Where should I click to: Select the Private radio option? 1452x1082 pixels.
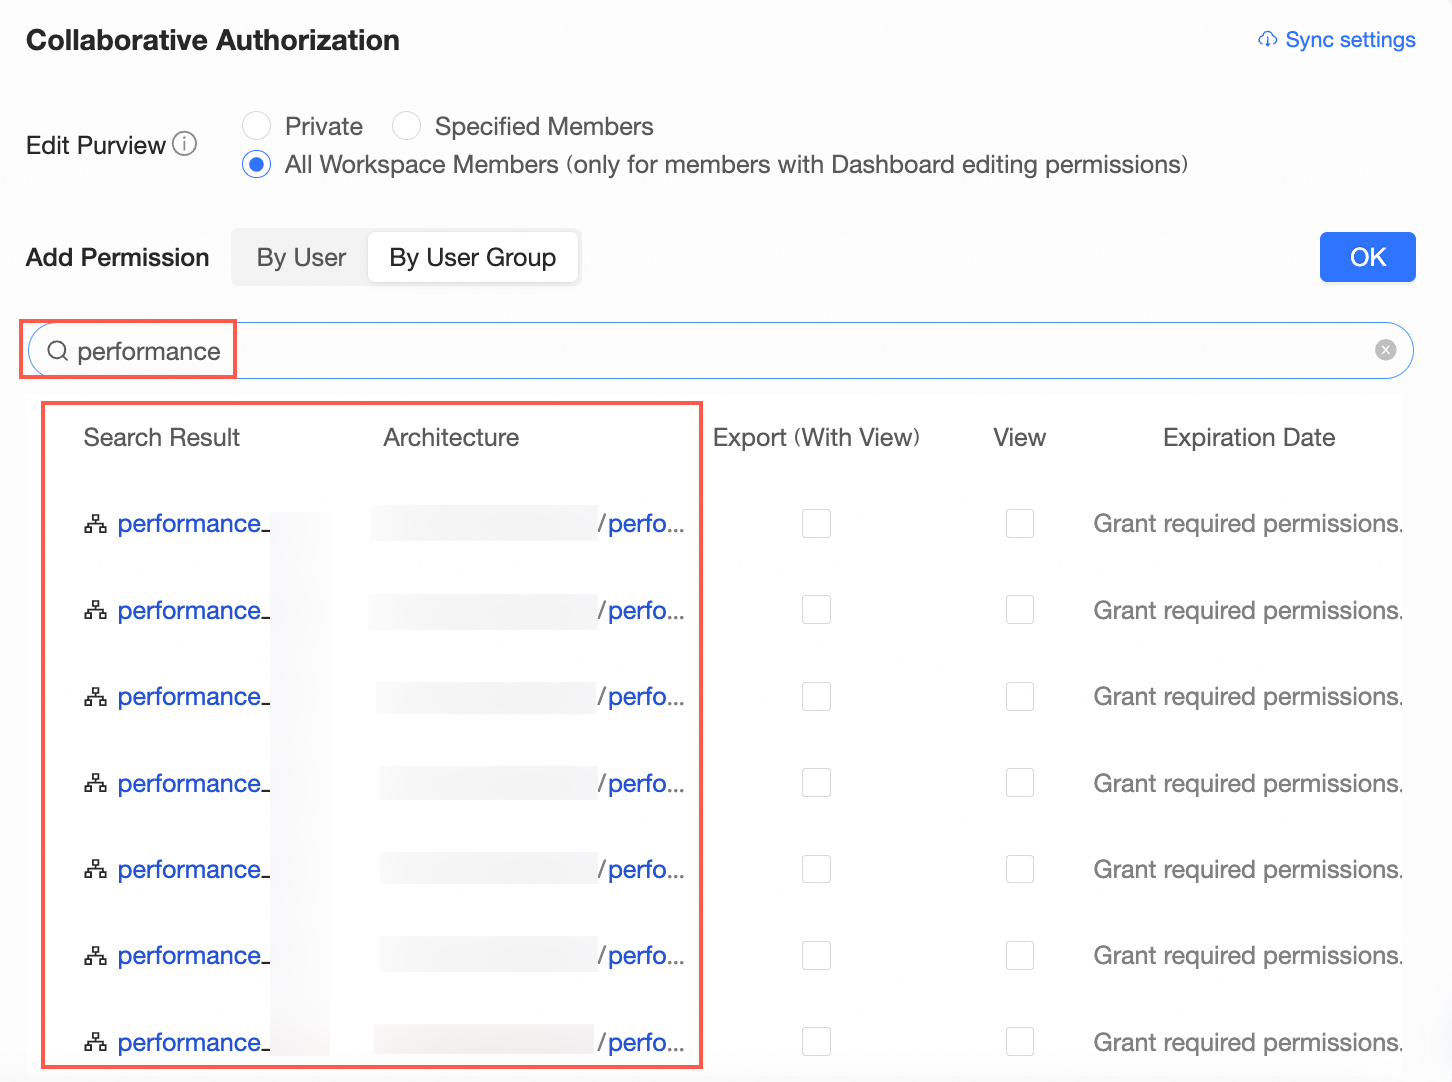pos(257,126)
